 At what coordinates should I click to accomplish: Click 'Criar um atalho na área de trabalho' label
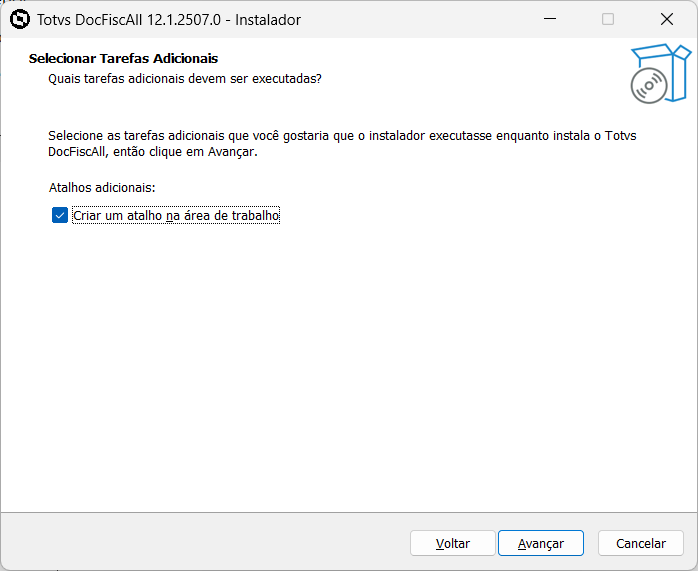tap(176, 215)
